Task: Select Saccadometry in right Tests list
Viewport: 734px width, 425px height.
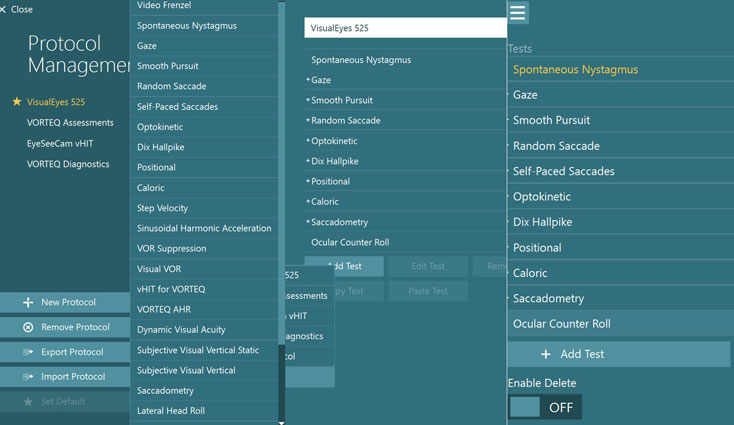Action: click(x=621, y=299)
